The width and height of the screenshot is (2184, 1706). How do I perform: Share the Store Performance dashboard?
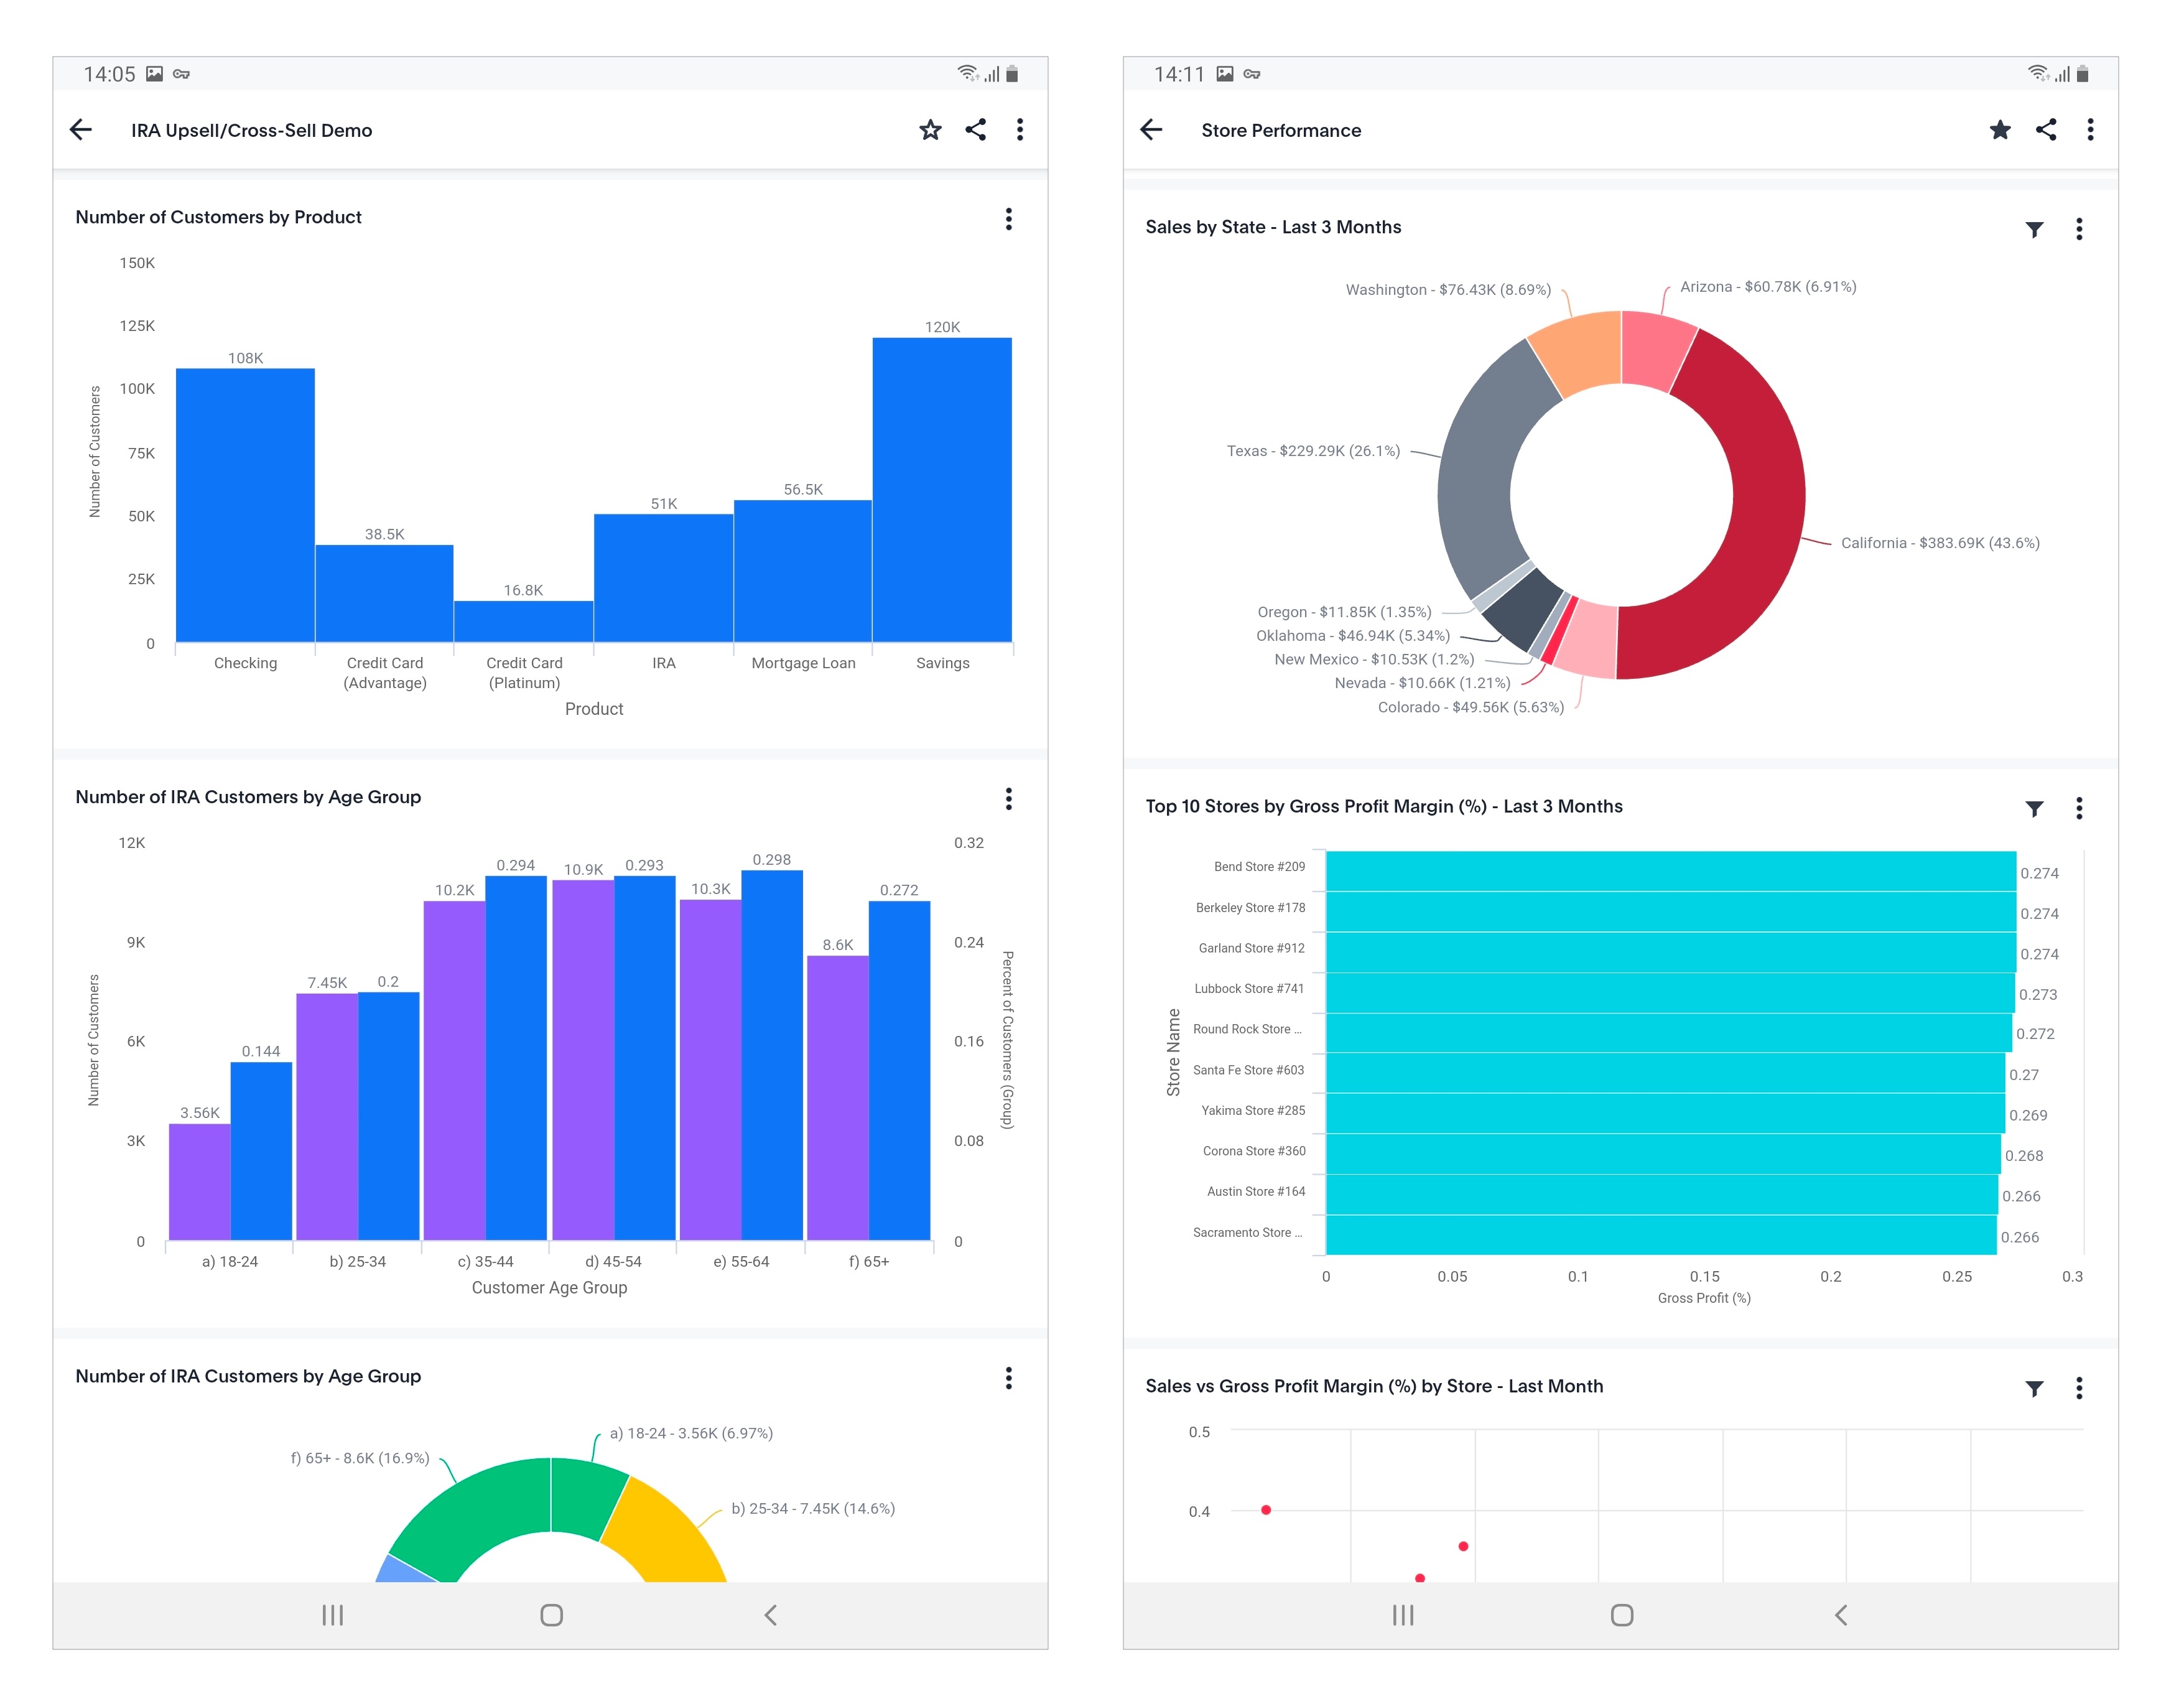click(2045, 130)
